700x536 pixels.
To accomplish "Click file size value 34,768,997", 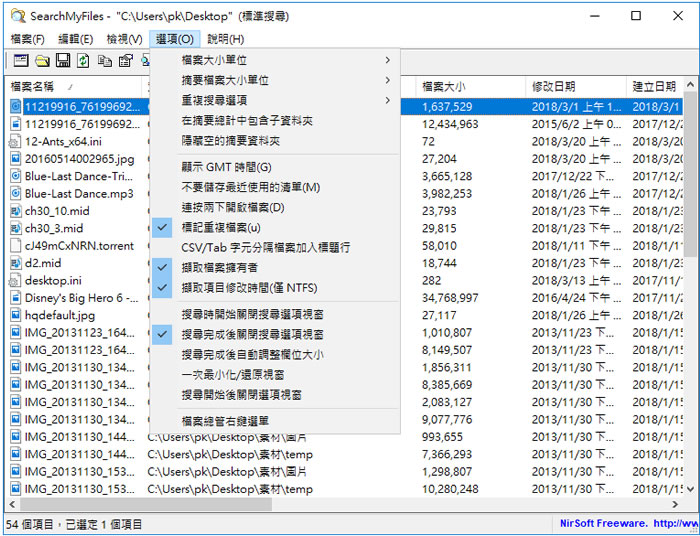I will [450, 298].
